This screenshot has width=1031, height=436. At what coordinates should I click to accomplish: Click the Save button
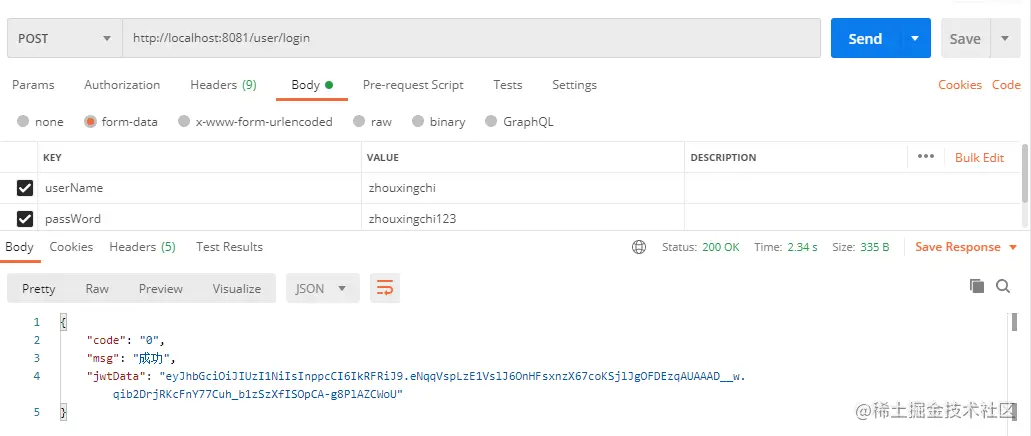(x=965, y=39)
